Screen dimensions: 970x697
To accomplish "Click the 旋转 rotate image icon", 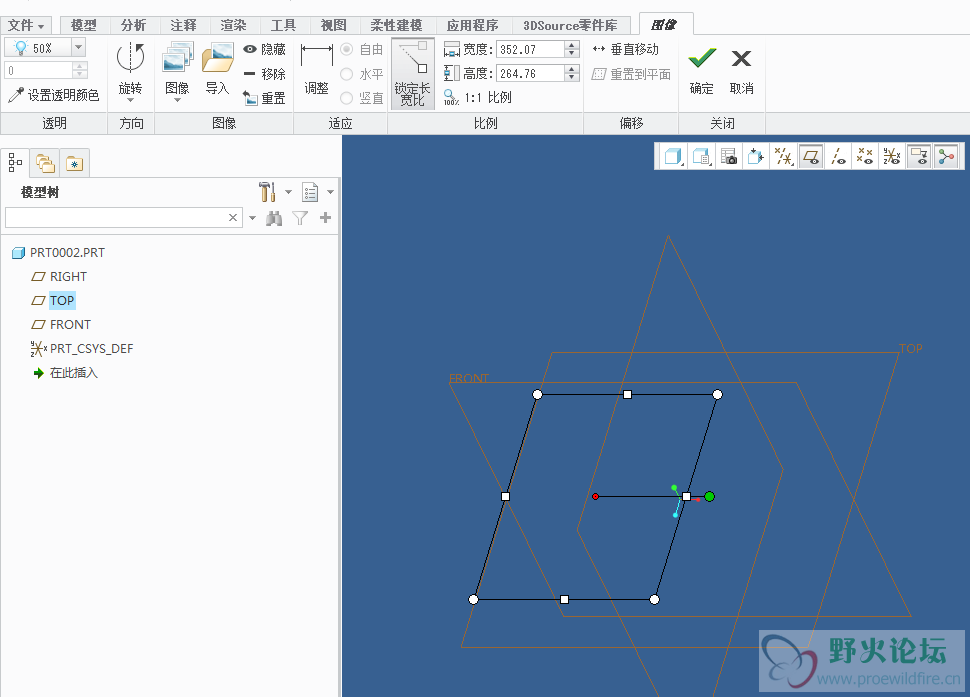I will (x=131, y=58).
